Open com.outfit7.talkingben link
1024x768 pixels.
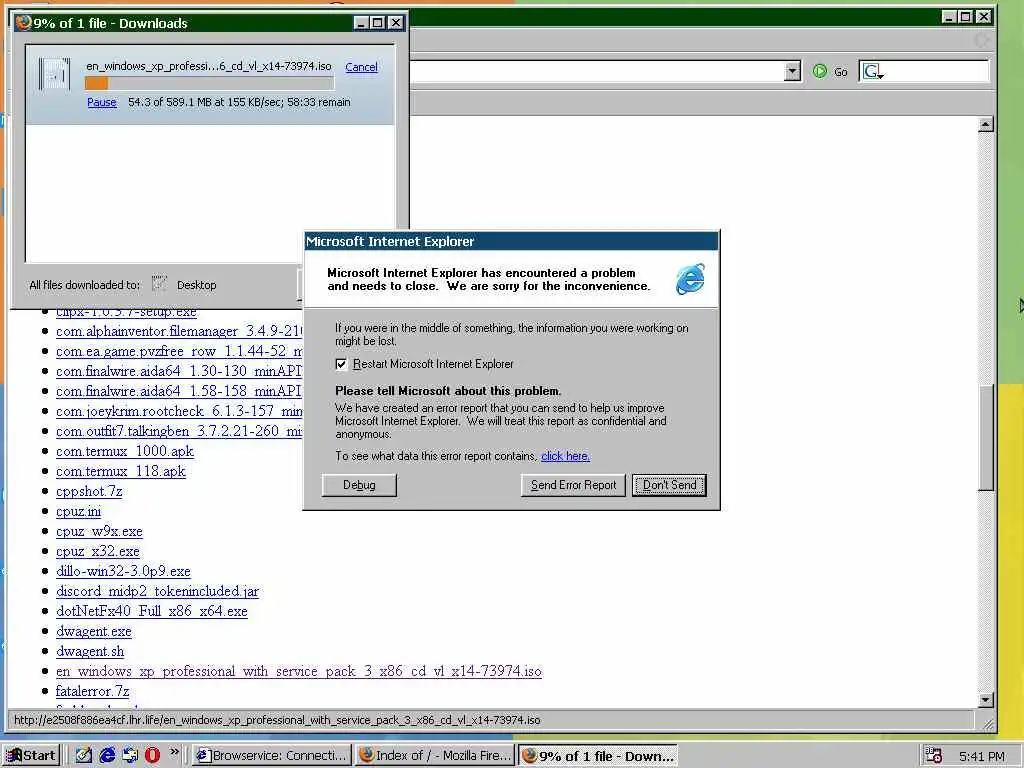pyautogui.click(x=180, y=432)
